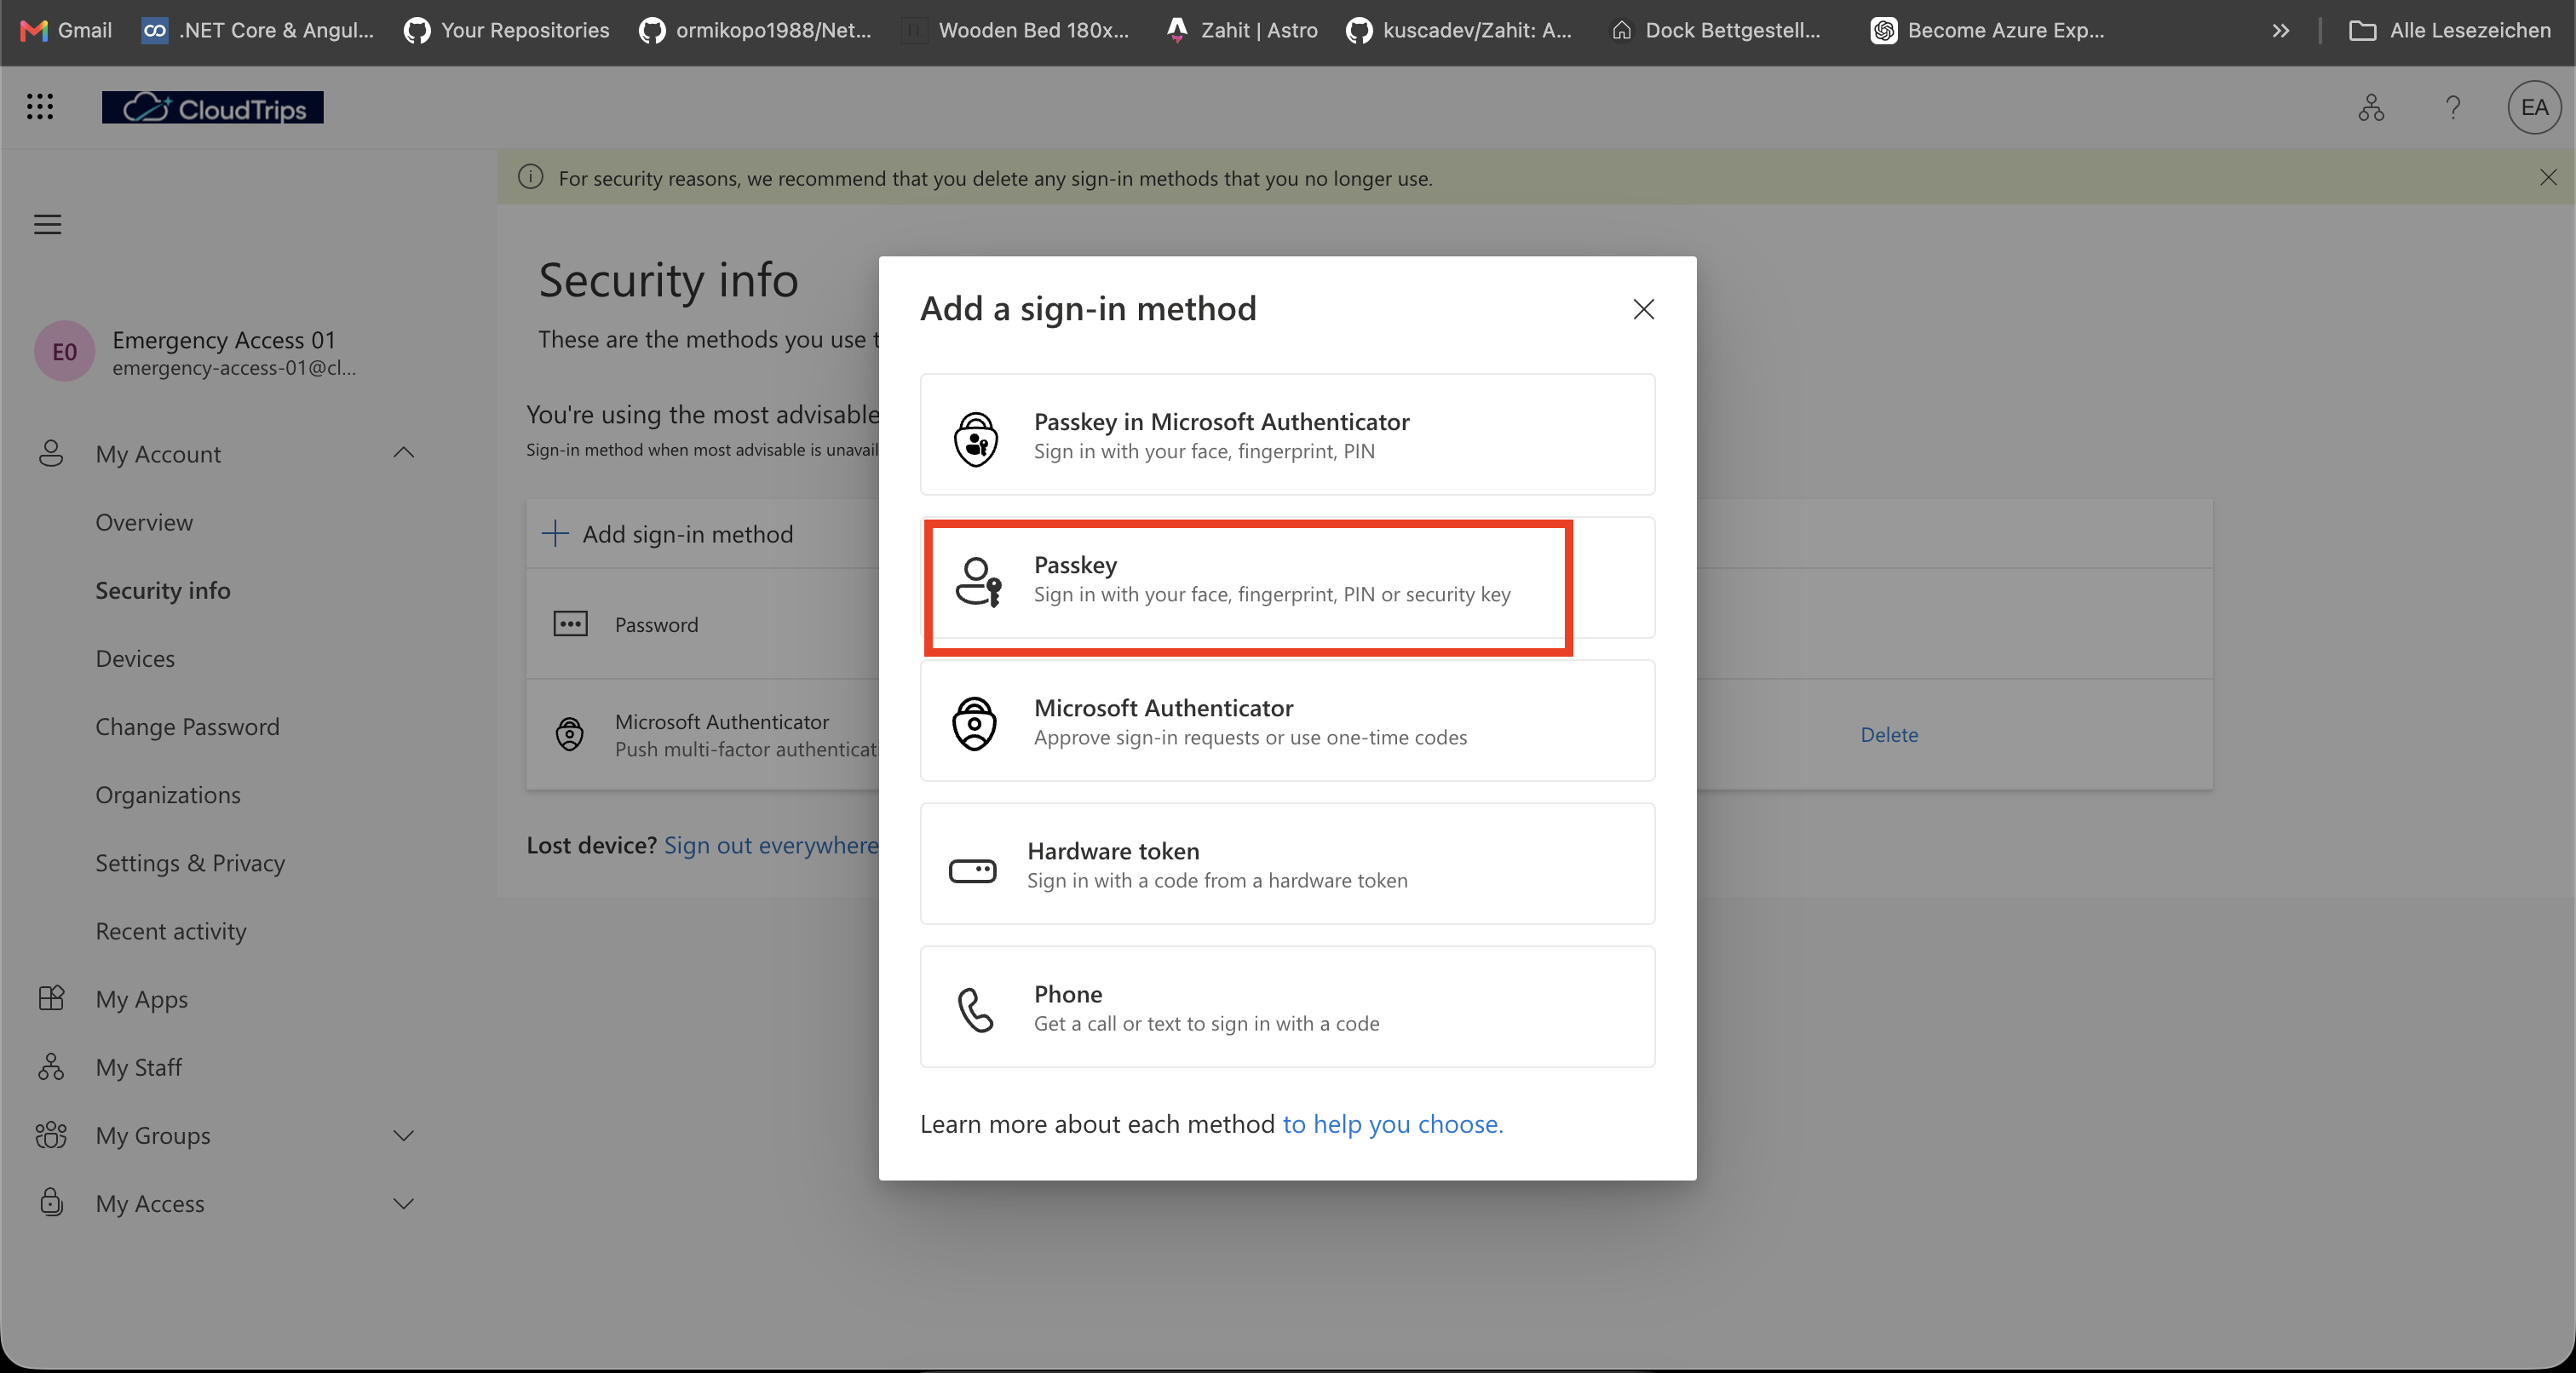Click the info icon in the banner
The image size is (2576, 1373).
point(531,177)
